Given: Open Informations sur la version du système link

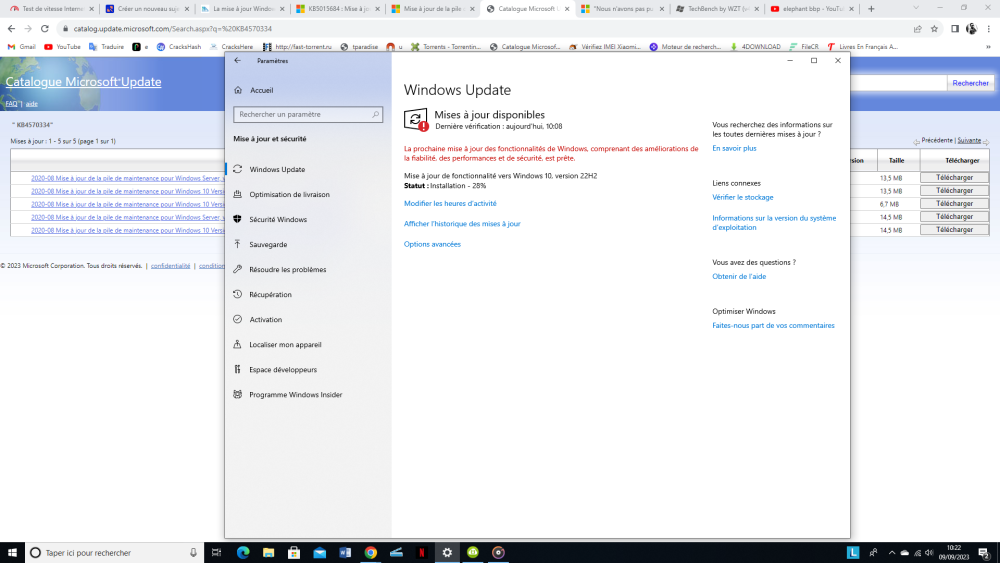Looking at the screenshot, I should point(774,223).
